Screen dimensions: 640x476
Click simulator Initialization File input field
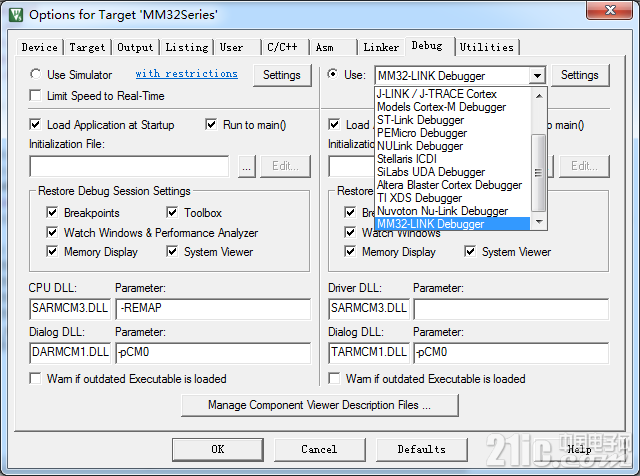tap(129, 166)
